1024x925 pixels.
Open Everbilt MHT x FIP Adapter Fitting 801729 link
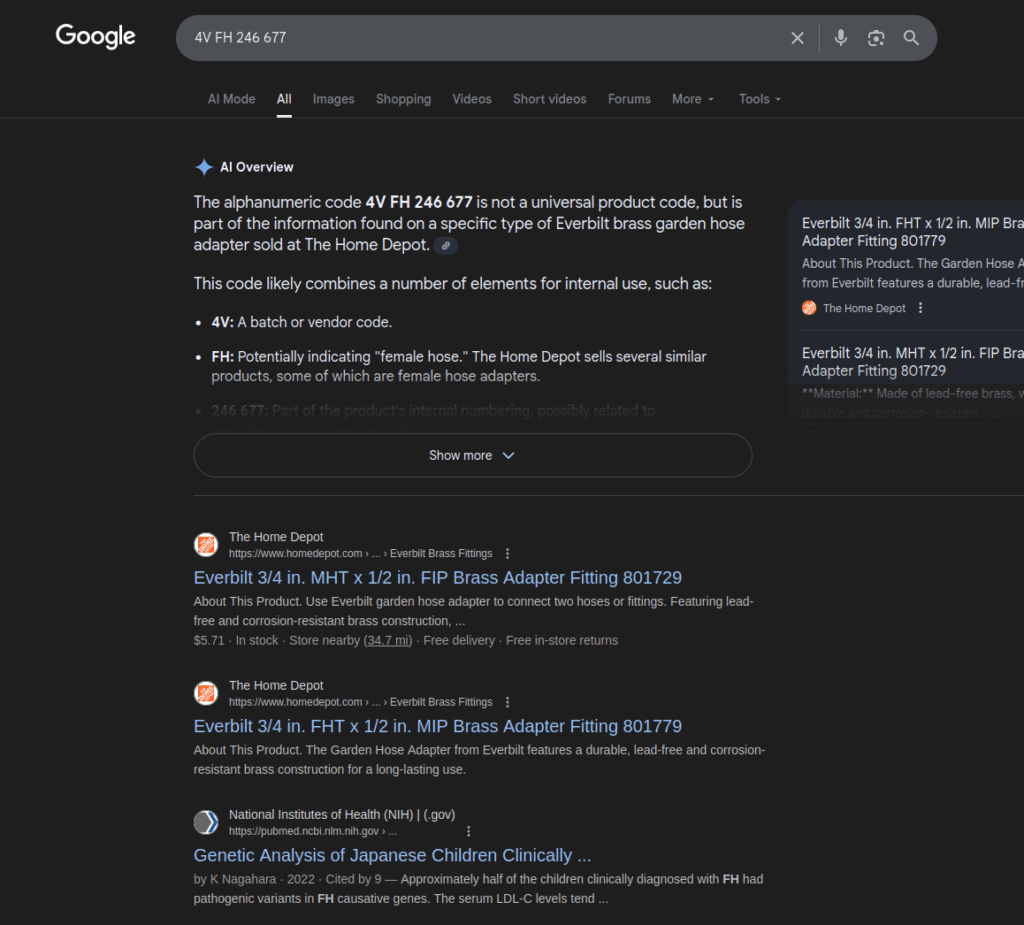click(438, 577)
